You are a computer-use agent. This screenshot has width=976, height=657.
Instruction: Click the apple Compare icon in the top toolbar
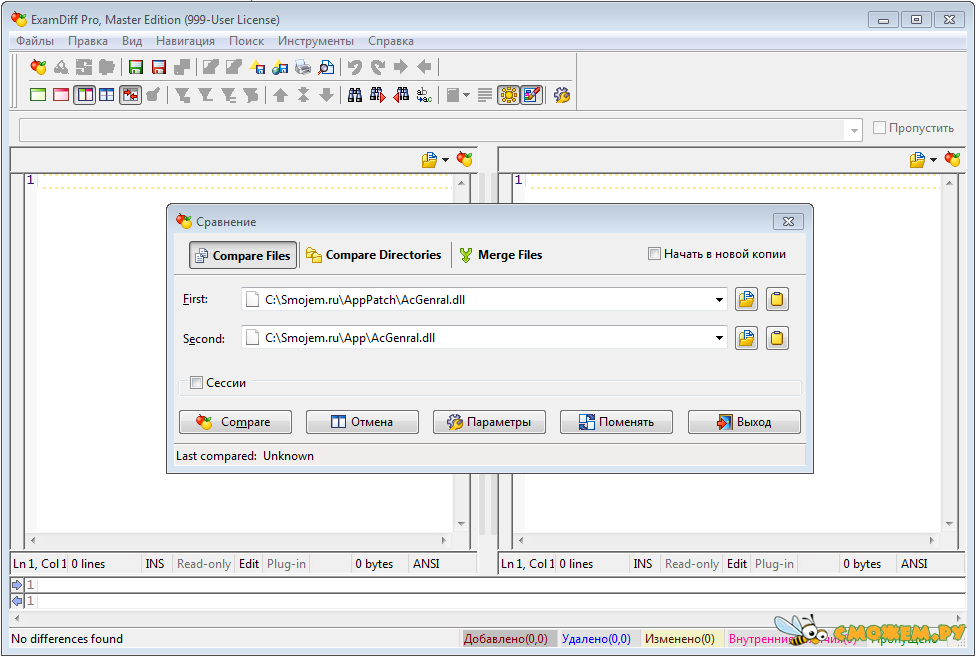(x=39, y=67)
